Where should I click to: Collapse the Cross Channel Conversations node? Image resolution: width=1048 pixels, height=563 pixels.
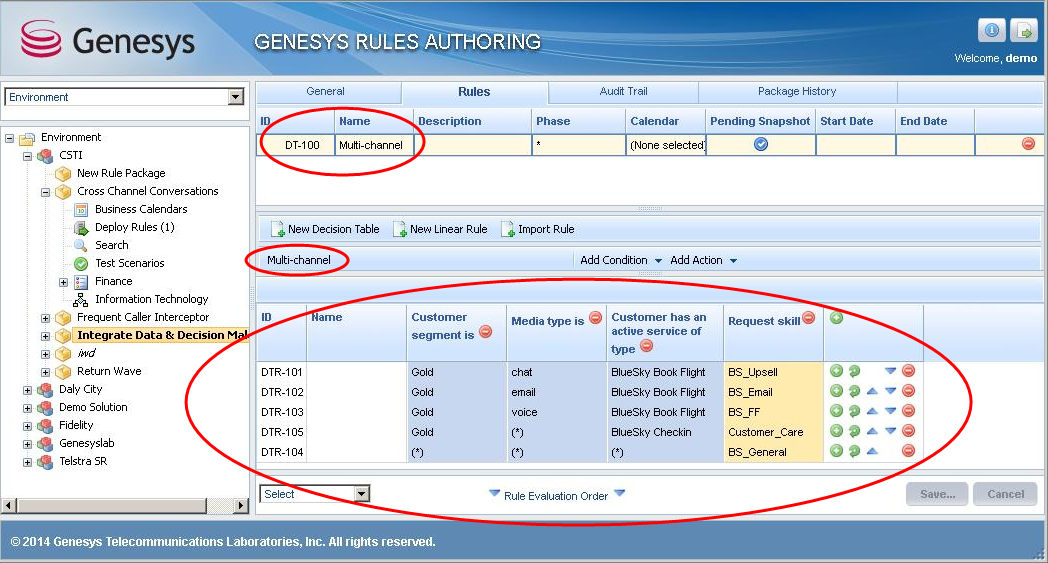click(x=46, y=191)
